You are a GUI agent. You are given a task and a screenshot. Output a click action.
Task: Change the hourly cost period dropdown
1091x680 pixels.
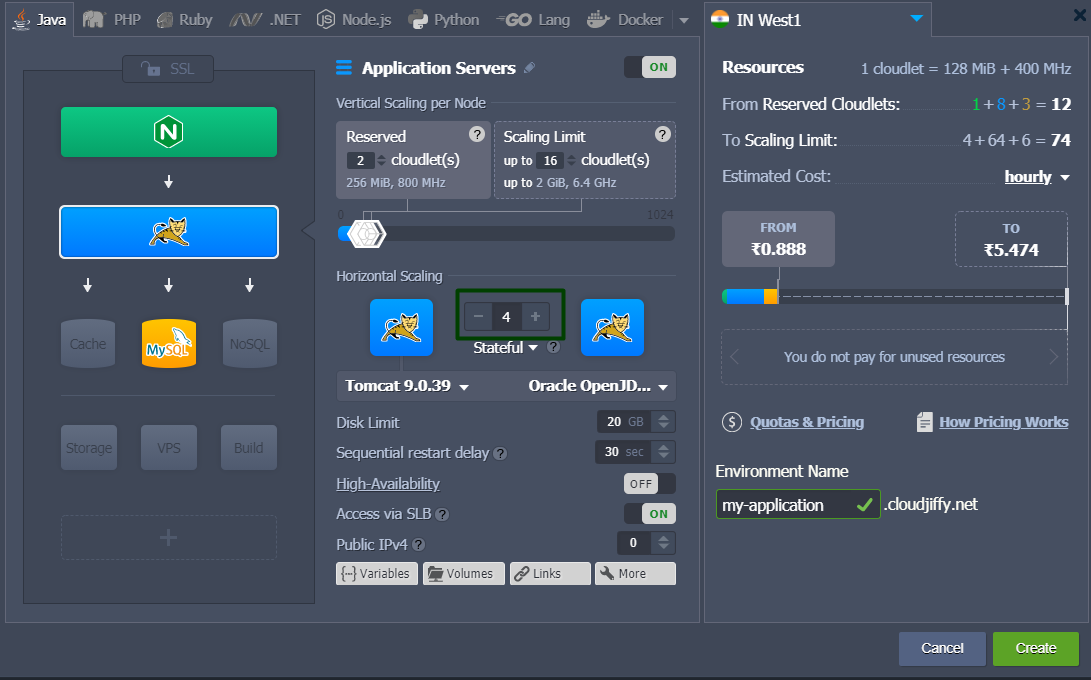tap(1037, 177)
